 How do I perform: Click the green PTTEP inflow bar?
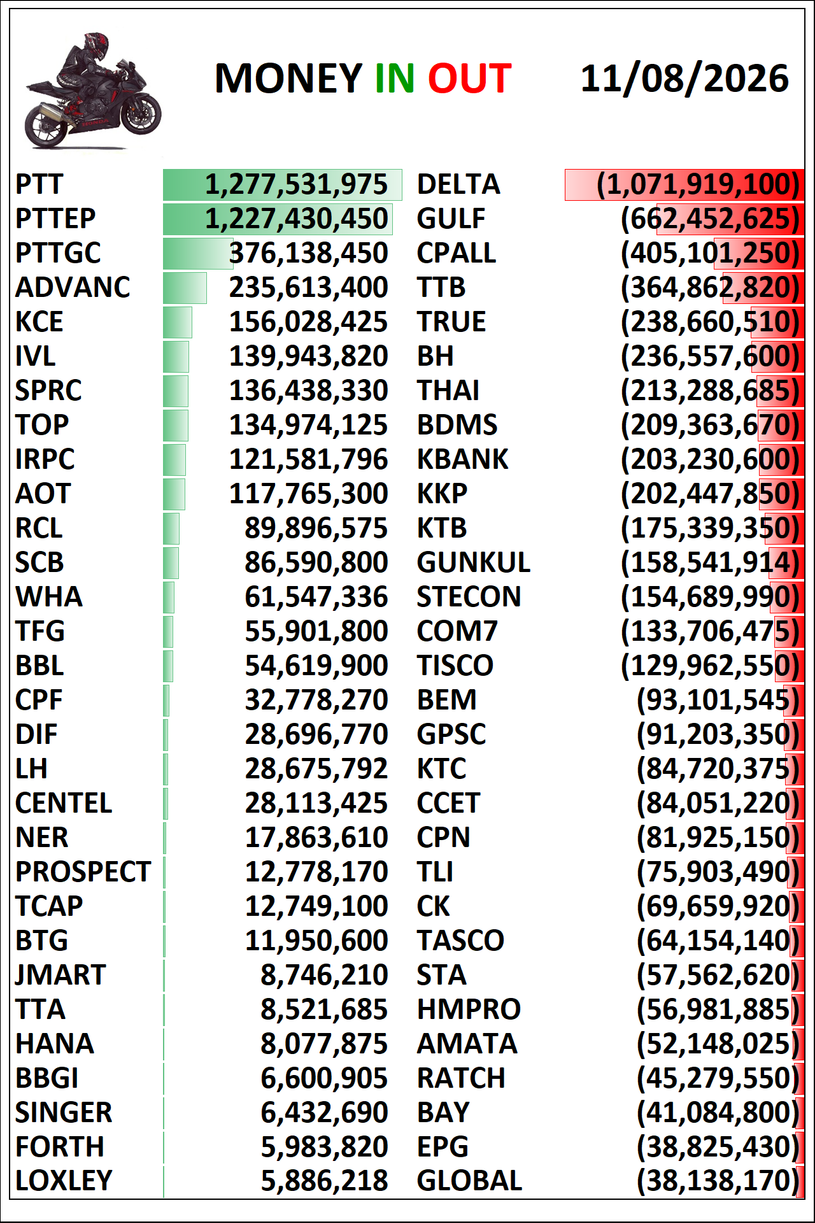coord(277,219)
